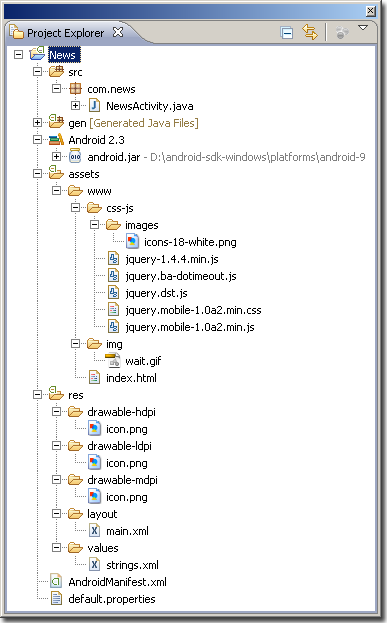Select 'AndroidManifest.xml' file name
387x623 pixels.
click(x=117, y=582)
